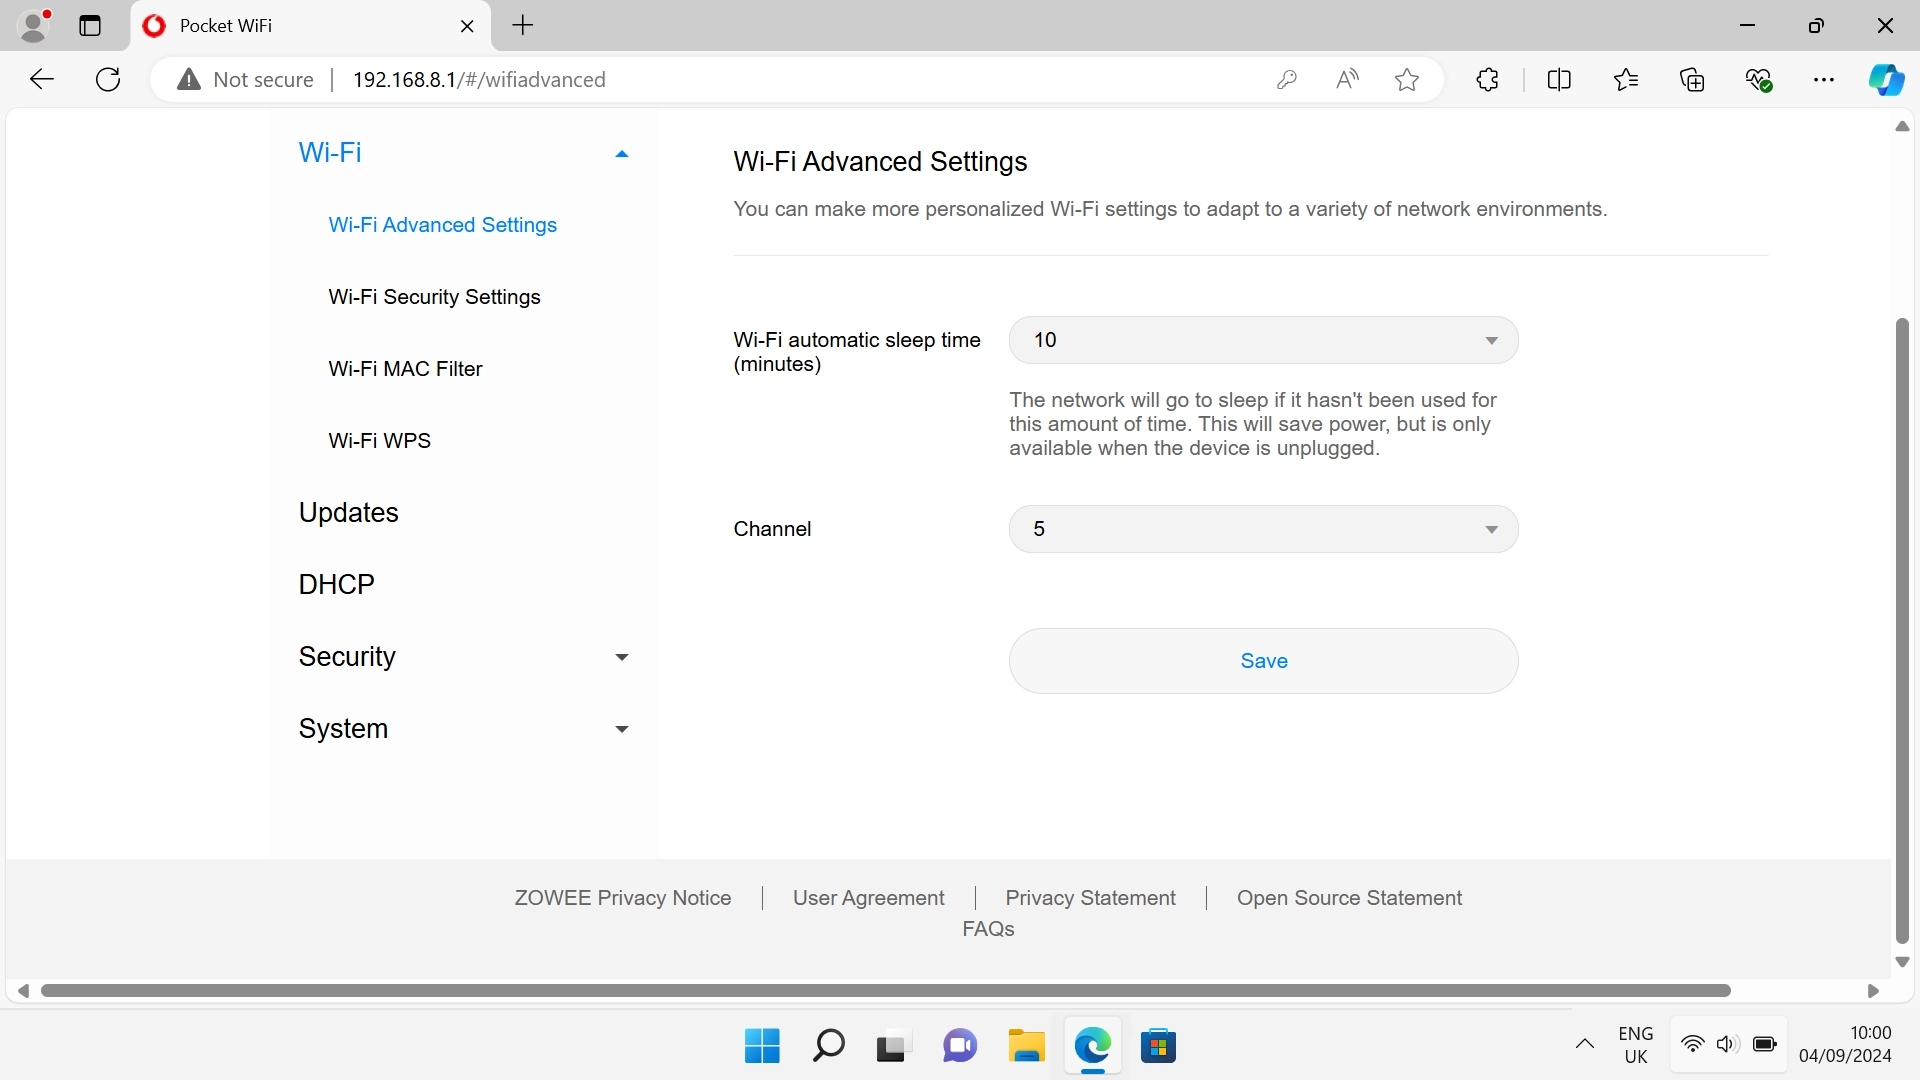Go to Wi-Fi MAC Filter page
This screenshot has height=1080, width=1920.
[x=405, y=369]
